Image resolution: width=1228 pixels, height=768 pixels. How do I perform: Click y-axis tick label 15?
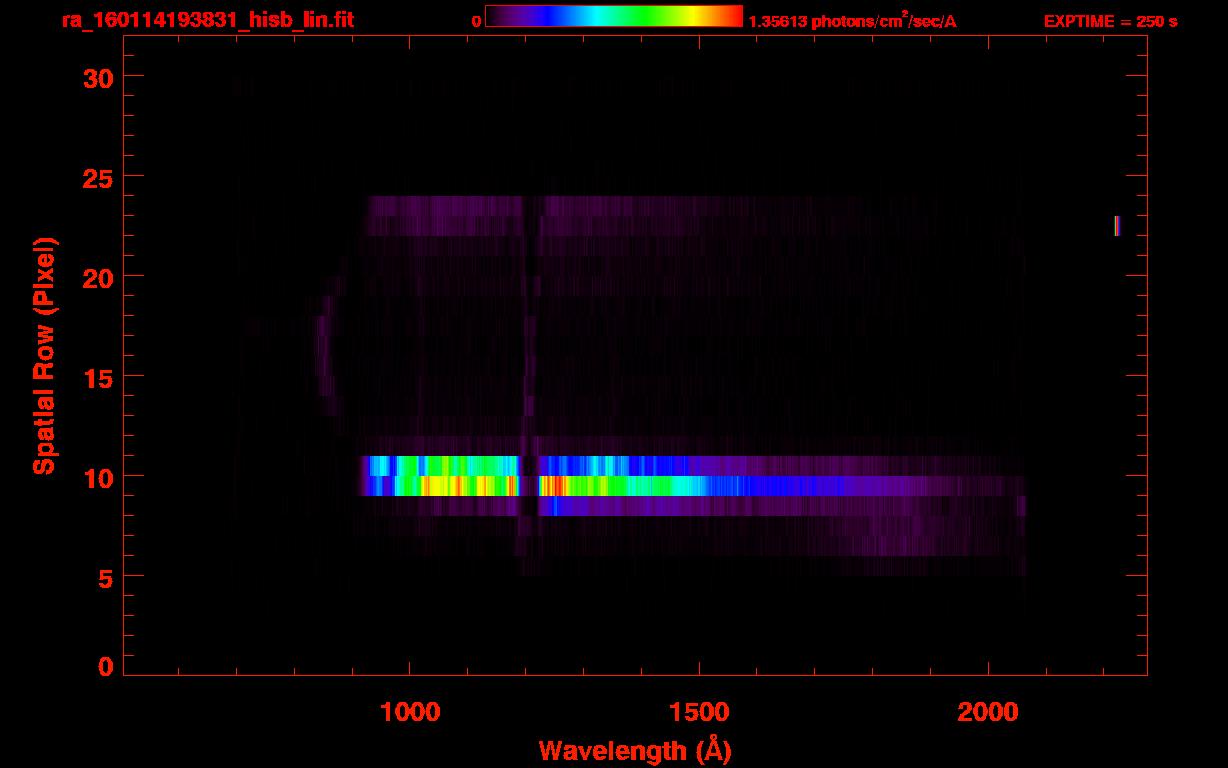(x=97, y=377)
